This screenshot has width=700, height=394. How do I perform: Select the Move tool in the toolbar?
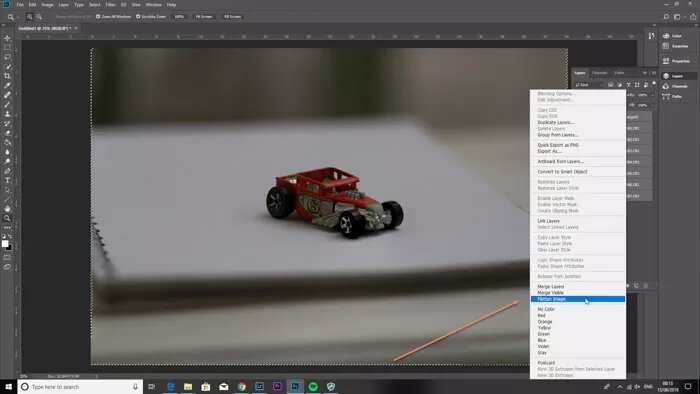(7, 38)
